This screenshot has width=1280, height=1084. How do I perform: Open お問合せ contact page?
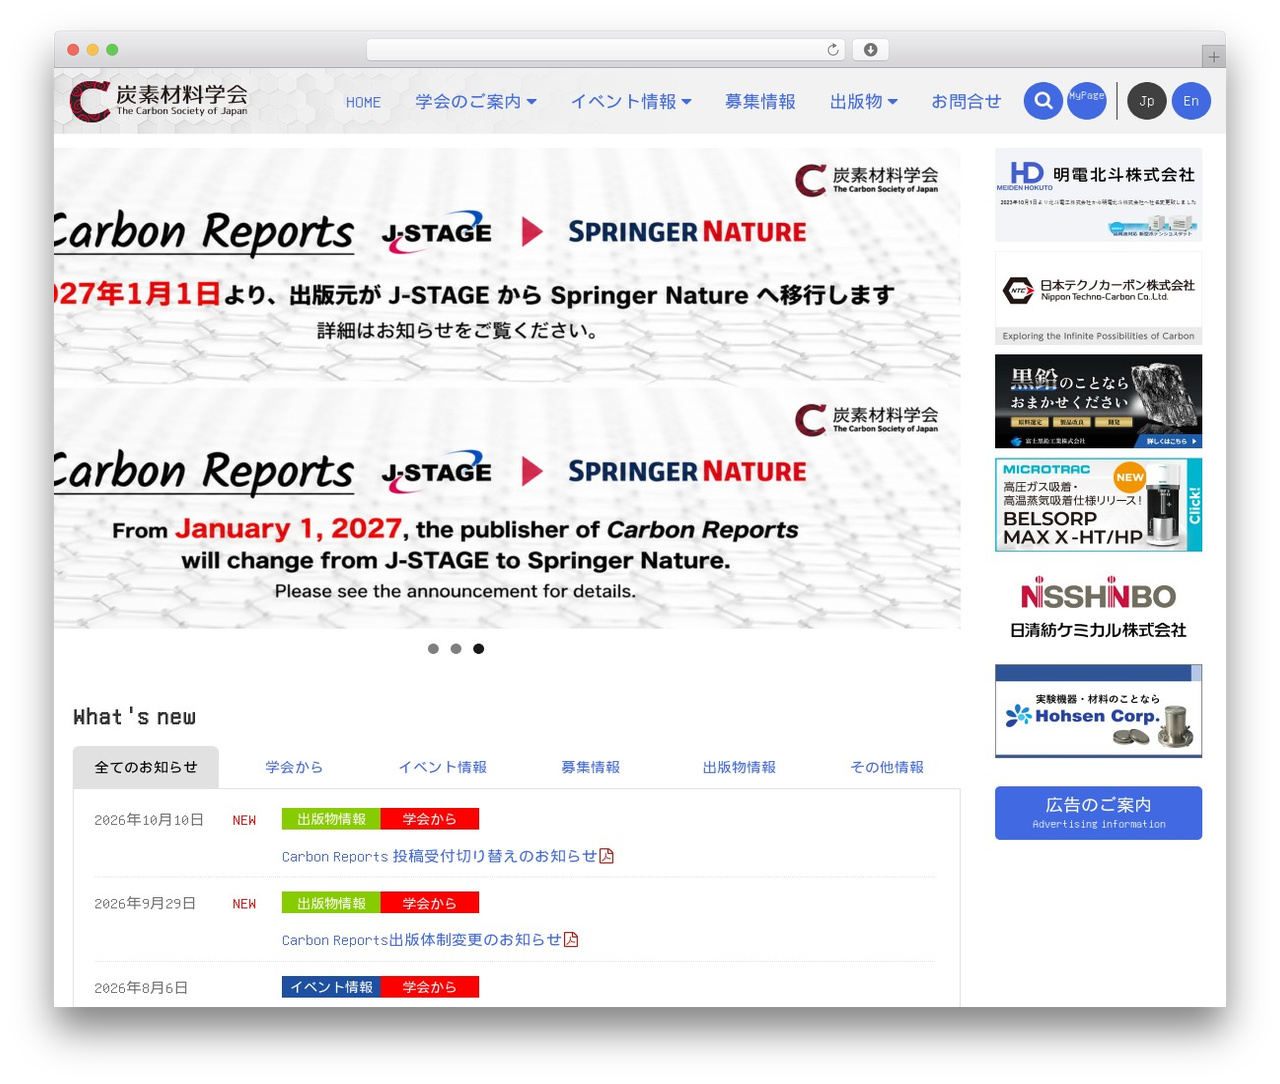(x=966, y=102)
